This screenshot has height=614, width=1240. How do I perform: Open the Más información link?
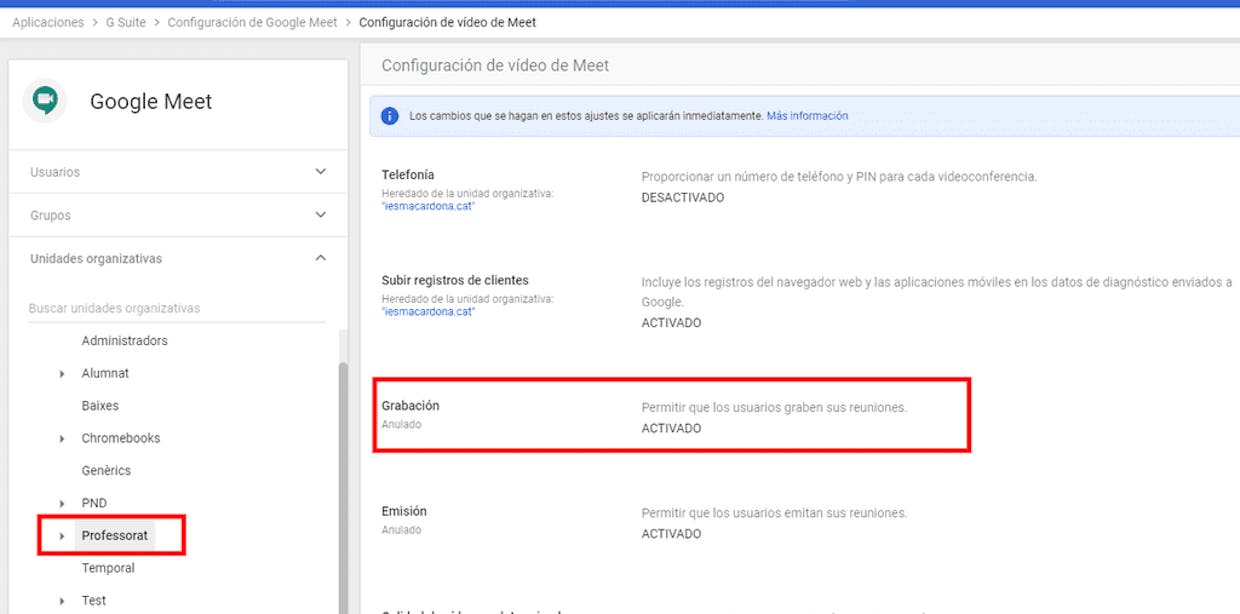[807, 116]
